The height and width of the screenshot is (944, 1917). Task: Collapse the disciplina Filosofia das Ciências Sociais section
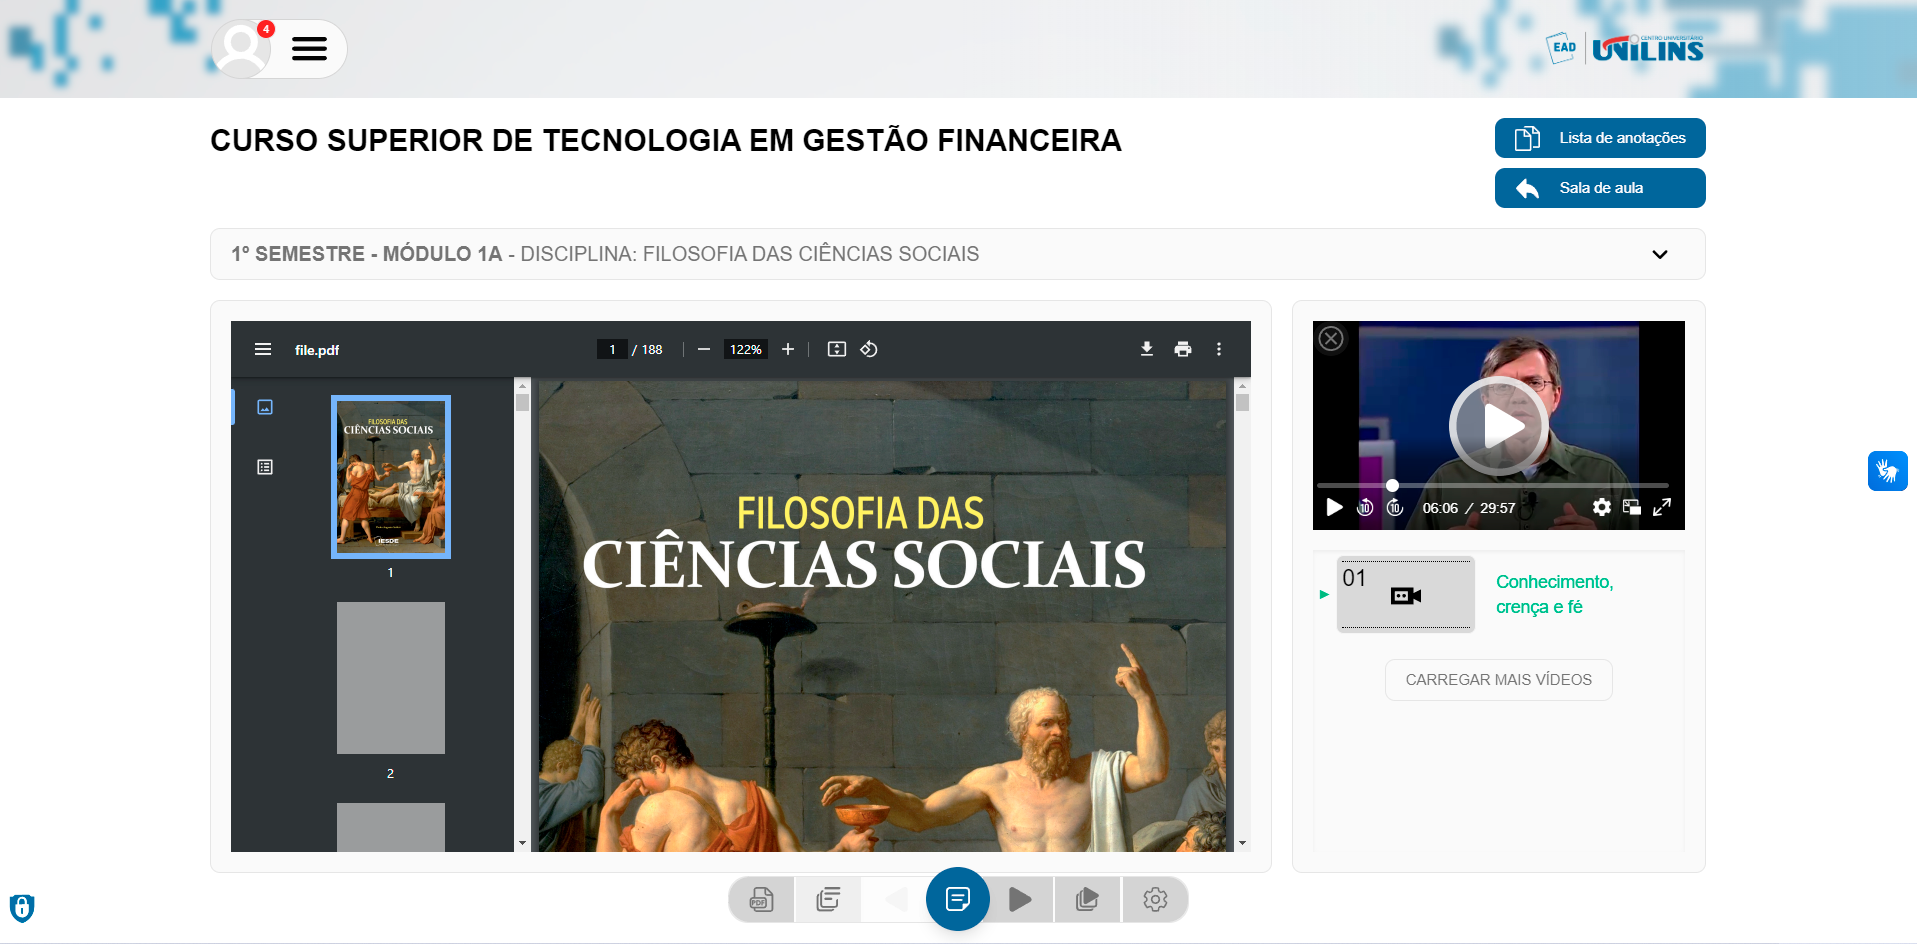tap(1659, 254)
